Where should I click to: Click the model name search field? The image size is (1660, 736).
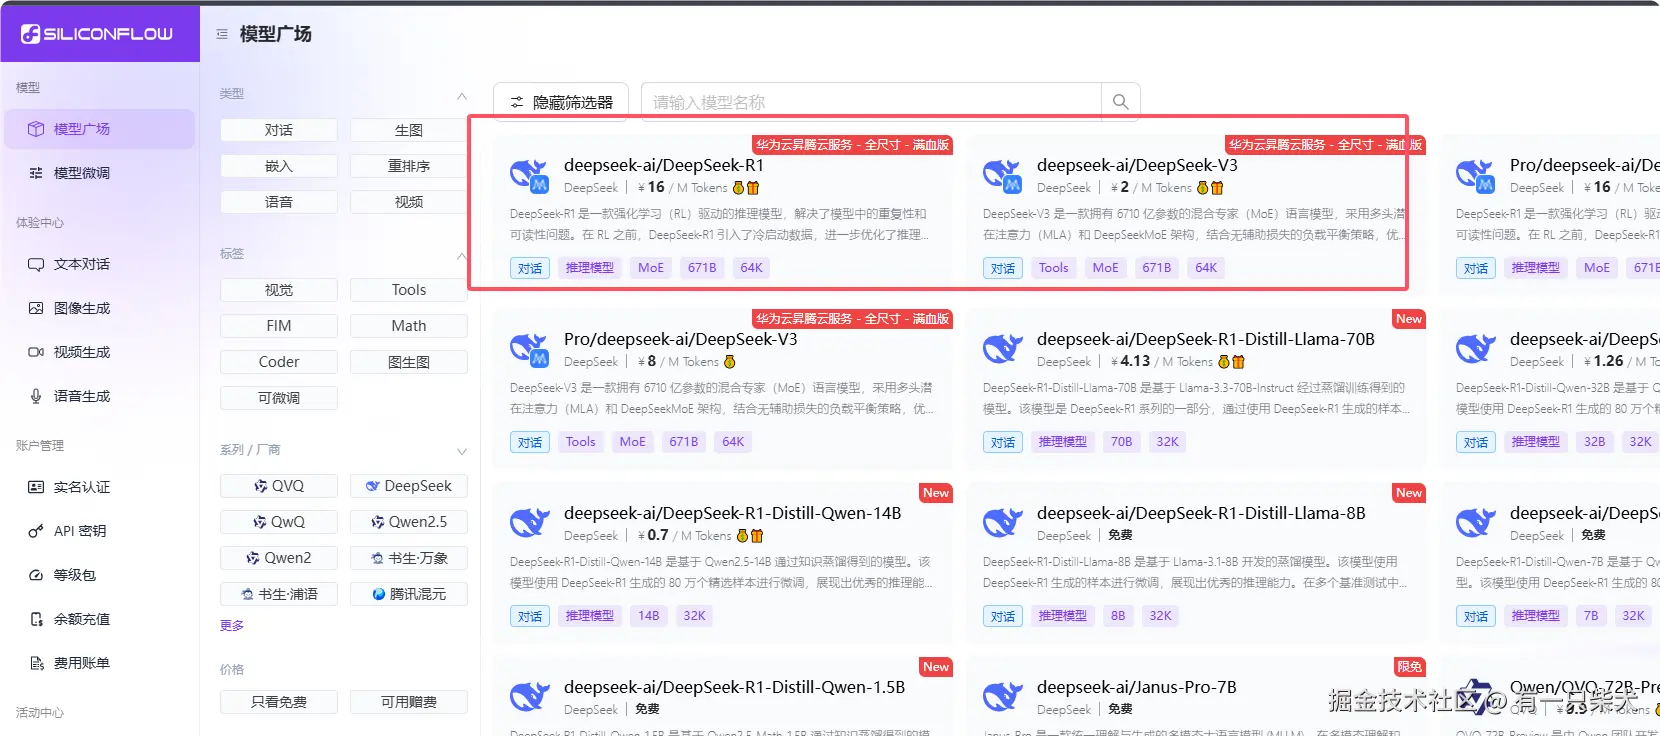(871, 102)
